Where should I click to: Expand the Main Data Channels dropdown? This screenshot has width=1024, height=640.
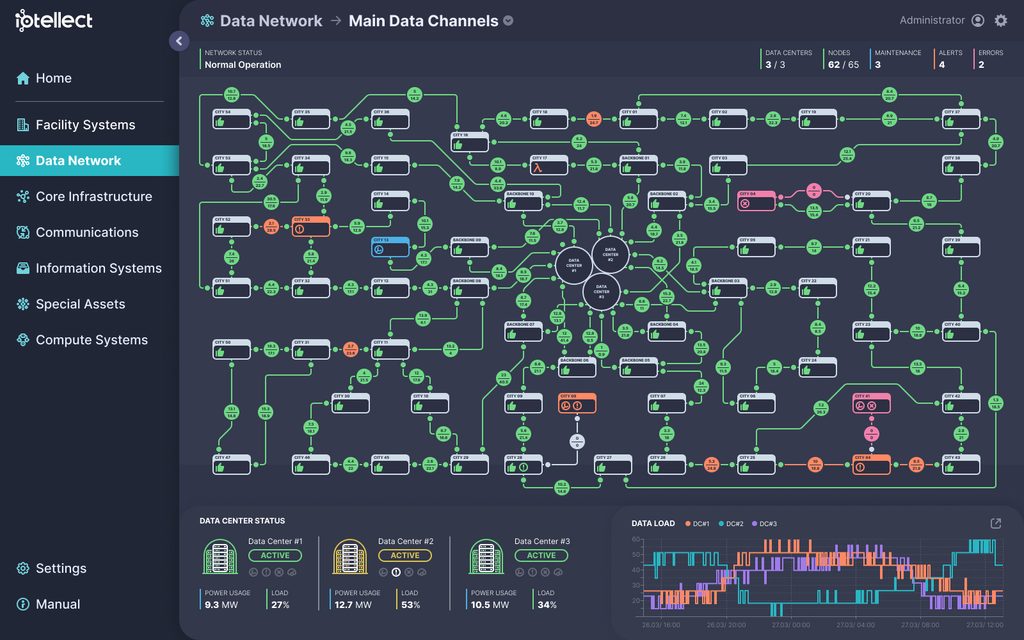point(508,21)
